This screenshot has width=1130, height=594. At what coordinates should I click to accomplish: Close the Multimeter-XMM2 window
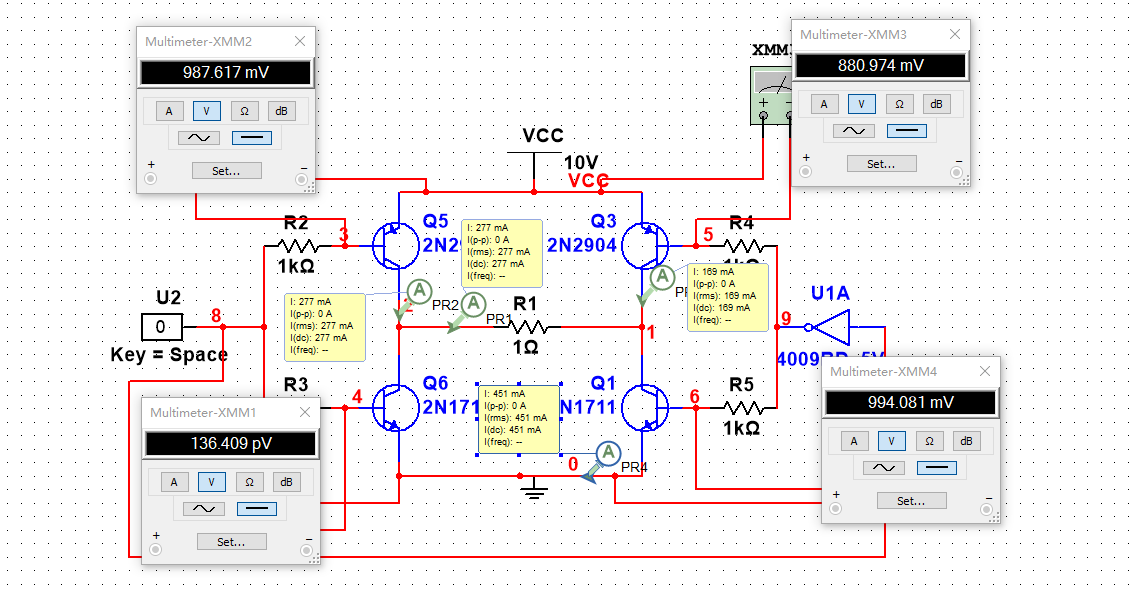pos(300,42)
